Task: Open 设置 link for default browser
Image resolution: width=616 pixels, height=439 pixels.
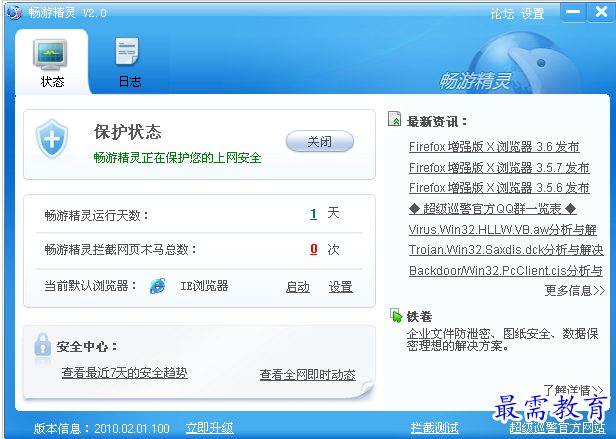Action: pos(341,287)
